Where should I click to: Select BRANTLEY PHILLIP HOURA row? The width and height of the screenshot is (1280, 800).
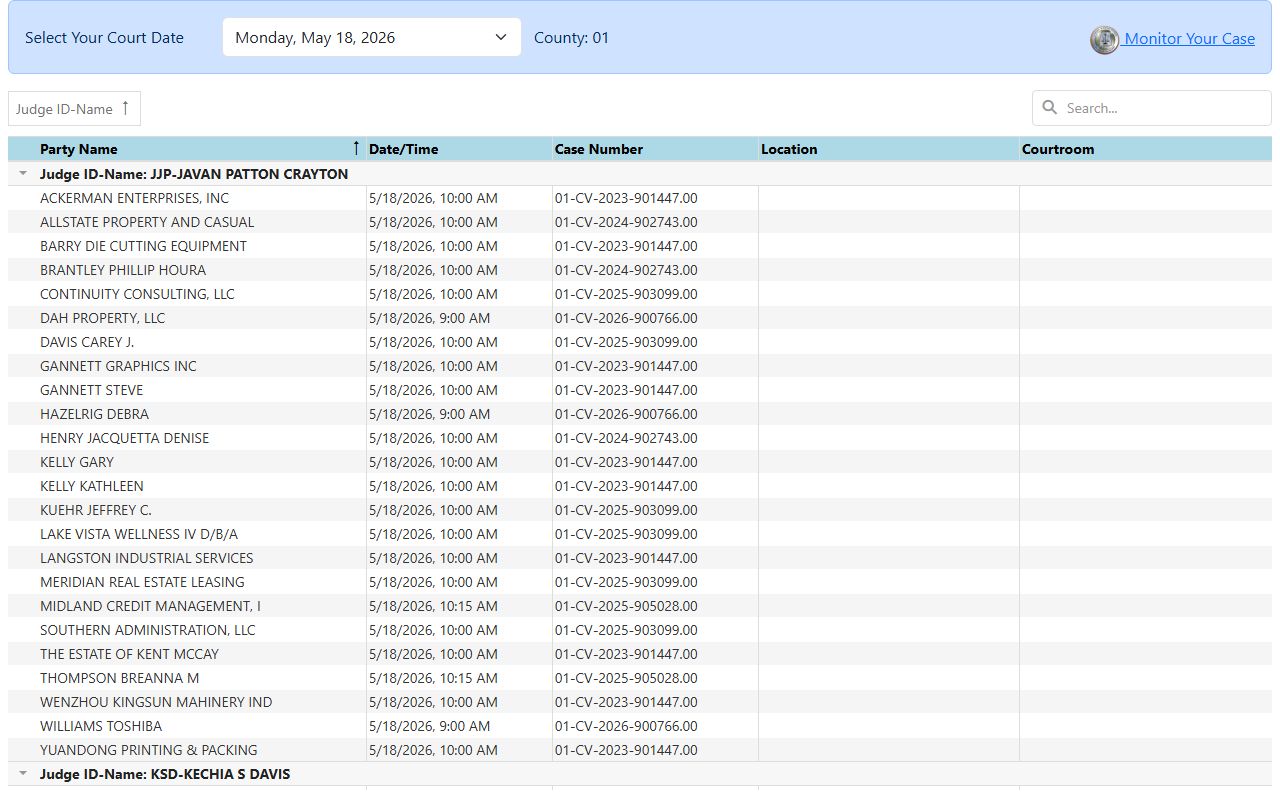coord(640,270)
